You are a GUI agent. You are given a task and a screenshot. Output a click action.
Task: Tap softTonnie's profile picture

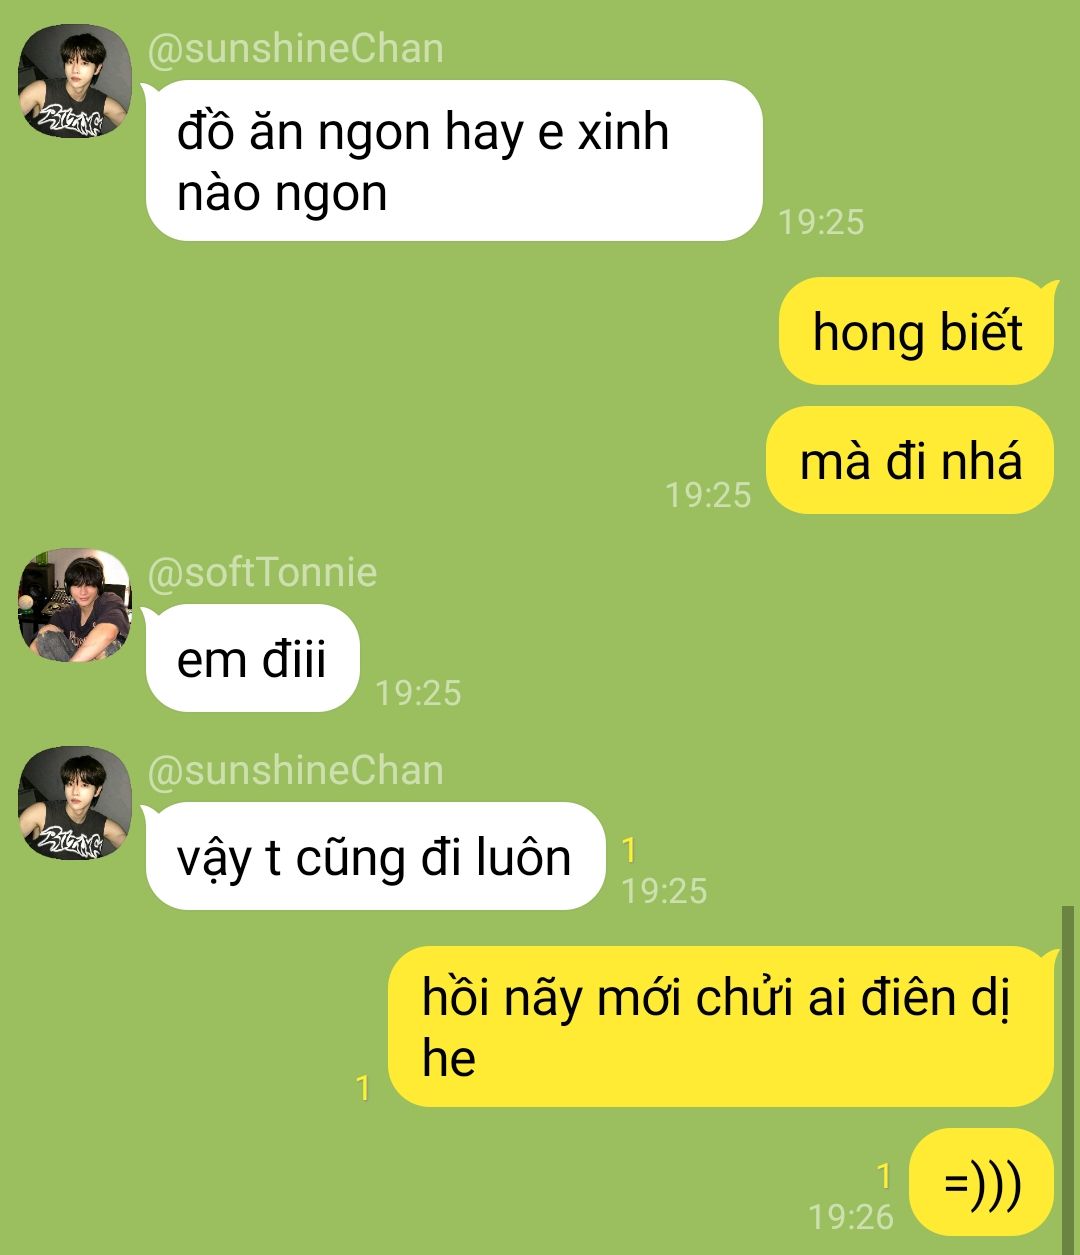[75, 604]
